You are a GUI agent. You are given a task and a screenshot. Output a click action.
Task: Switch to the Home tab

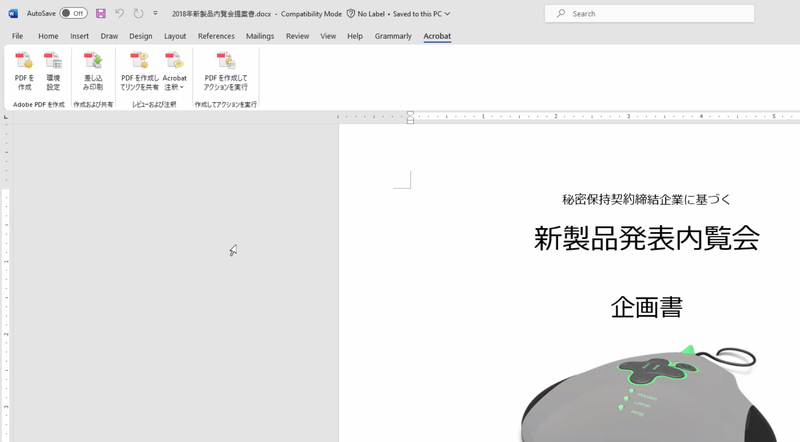point(48,36)
